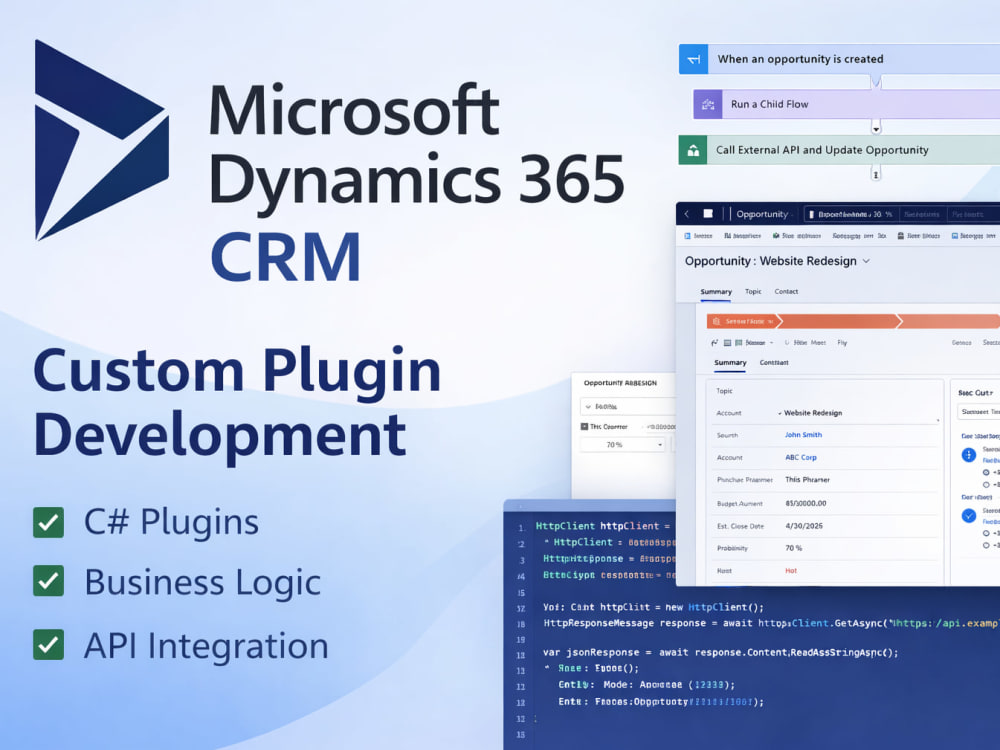Open the dropdown arrow in the form toolbar
The height and width of the screenshot is (750, 1000).
coord(772,343)
